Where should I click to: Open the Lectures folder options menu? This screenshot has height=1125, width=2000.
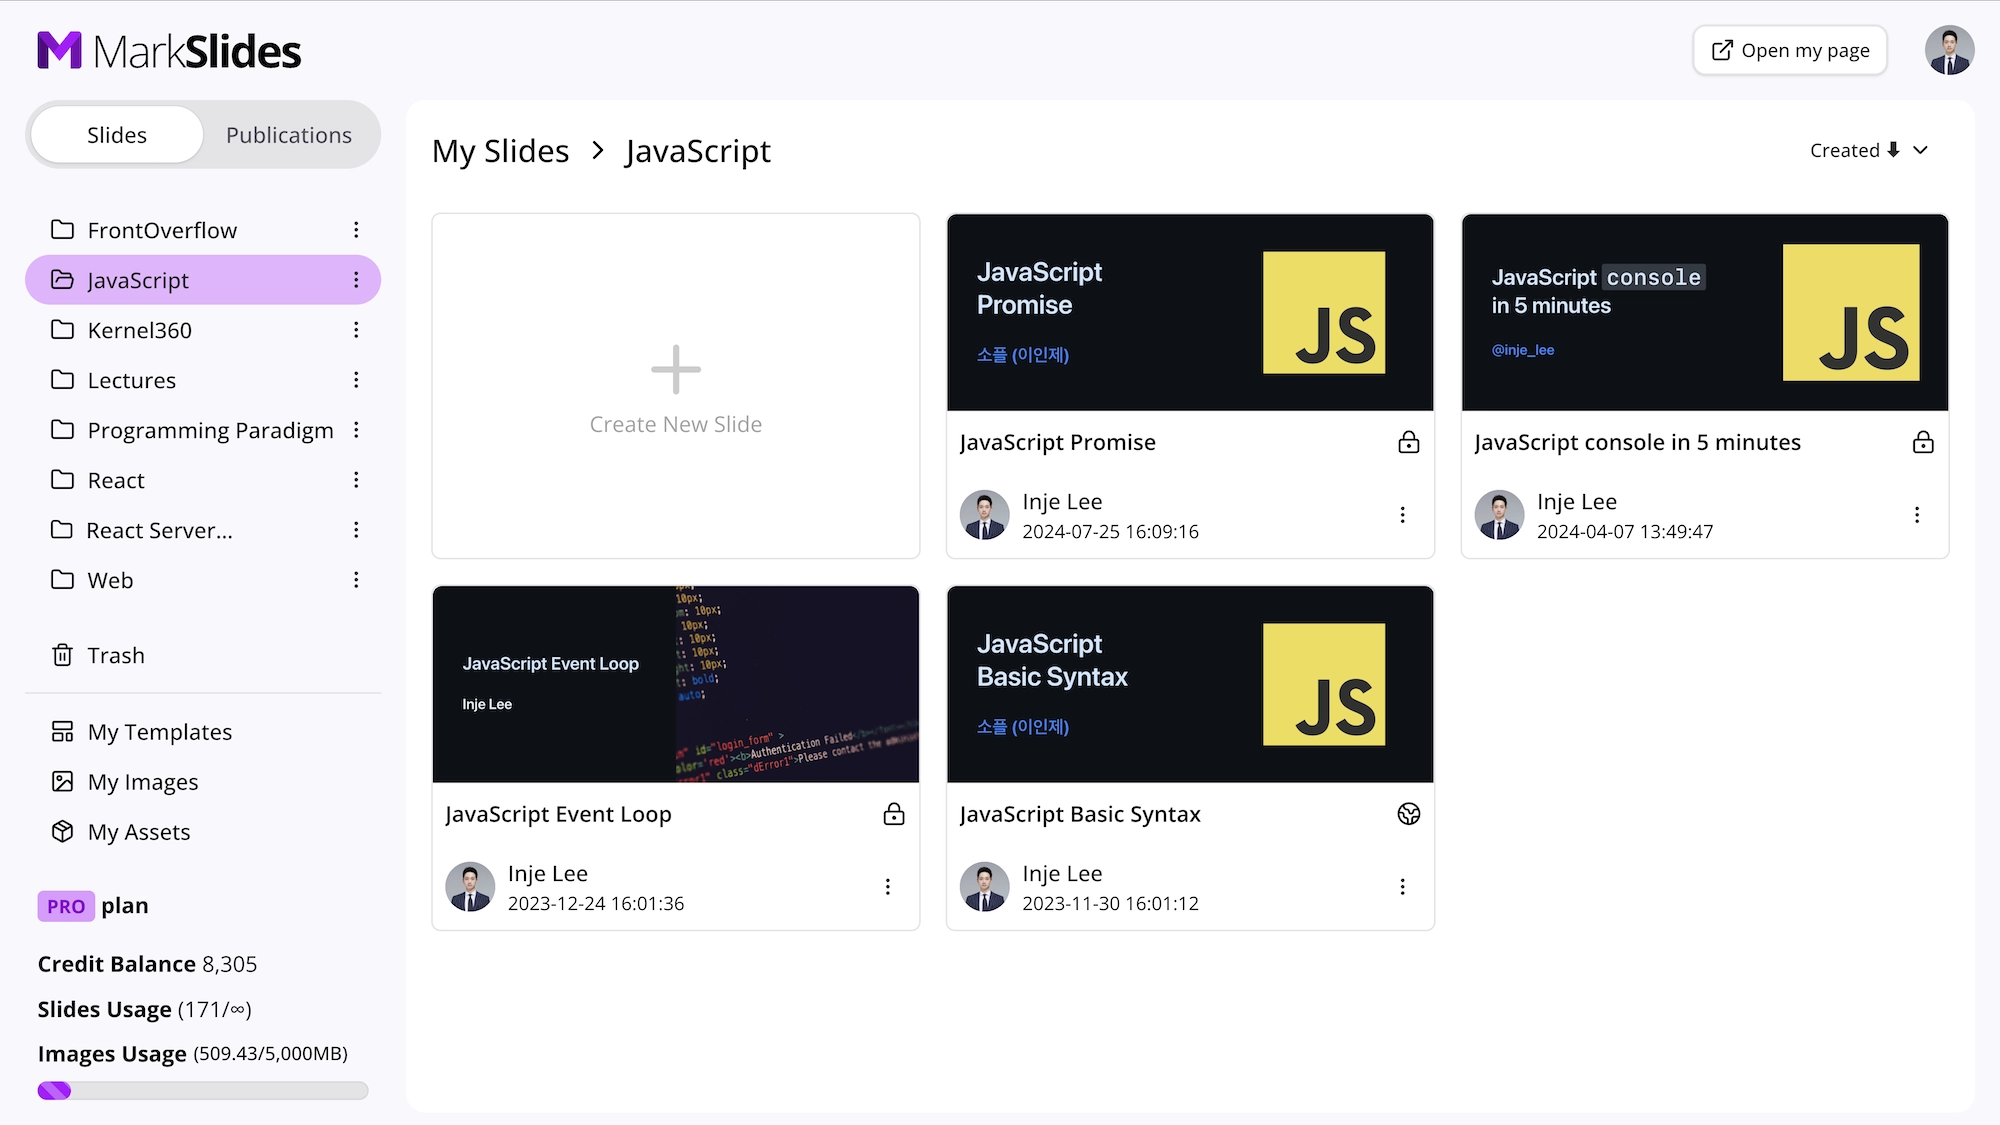[356, 380]
